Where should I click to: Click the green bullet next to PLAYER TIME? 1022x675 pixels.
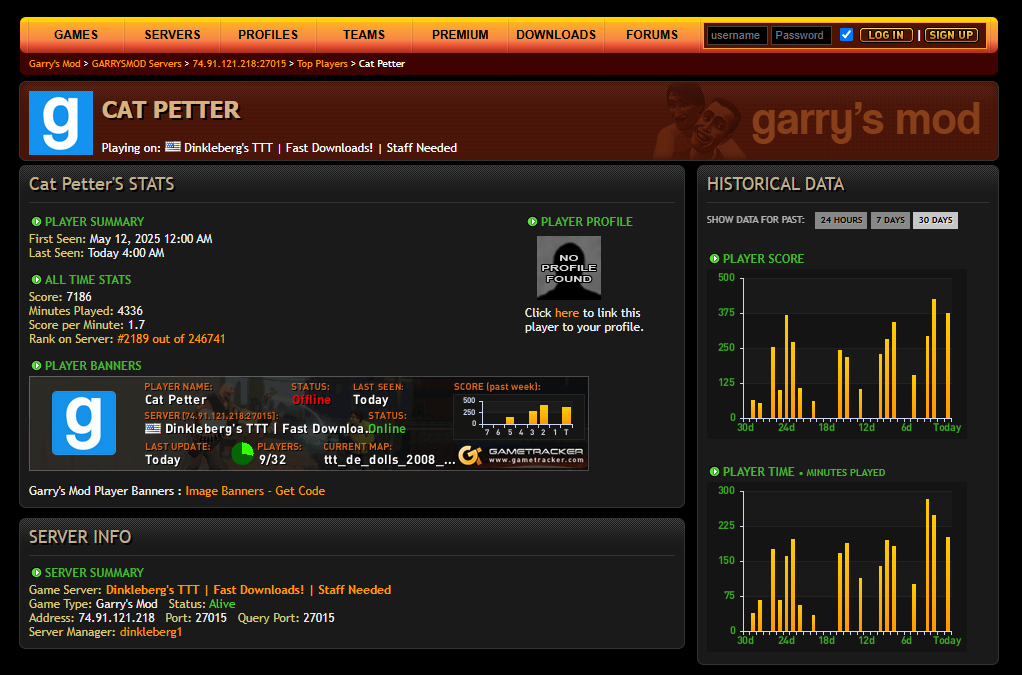click(x=714, y=472)
